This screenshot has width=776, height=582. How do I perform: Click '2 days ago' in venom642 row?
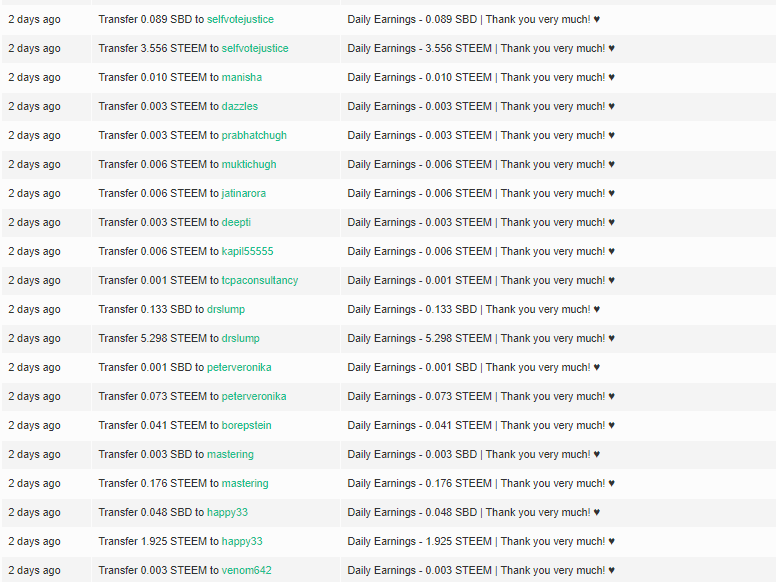click(34, 571)
